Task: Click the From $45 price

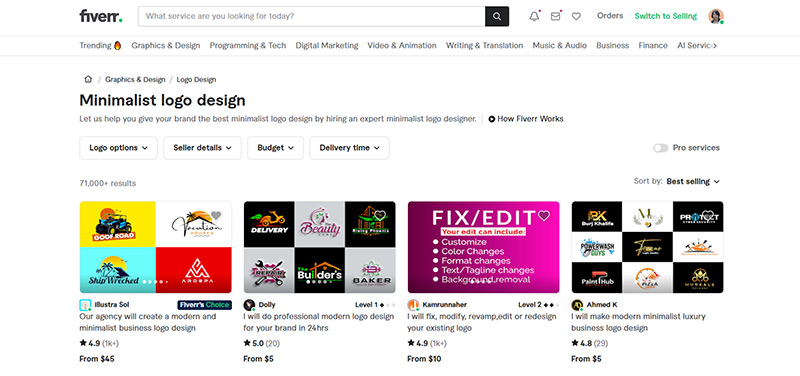Action: pyautogui.click(x=97, y=359)
